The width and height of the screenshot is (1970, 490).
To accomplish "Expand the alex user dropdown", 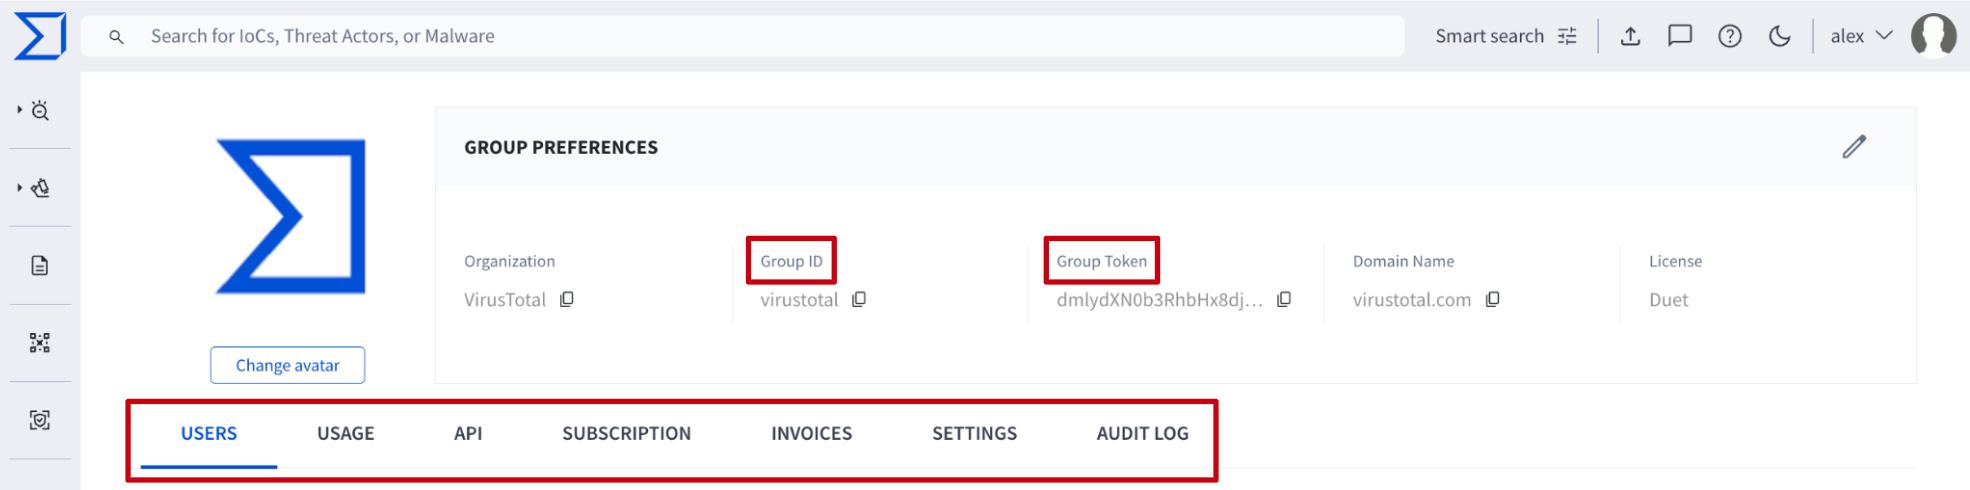I will coord(1861,36).
